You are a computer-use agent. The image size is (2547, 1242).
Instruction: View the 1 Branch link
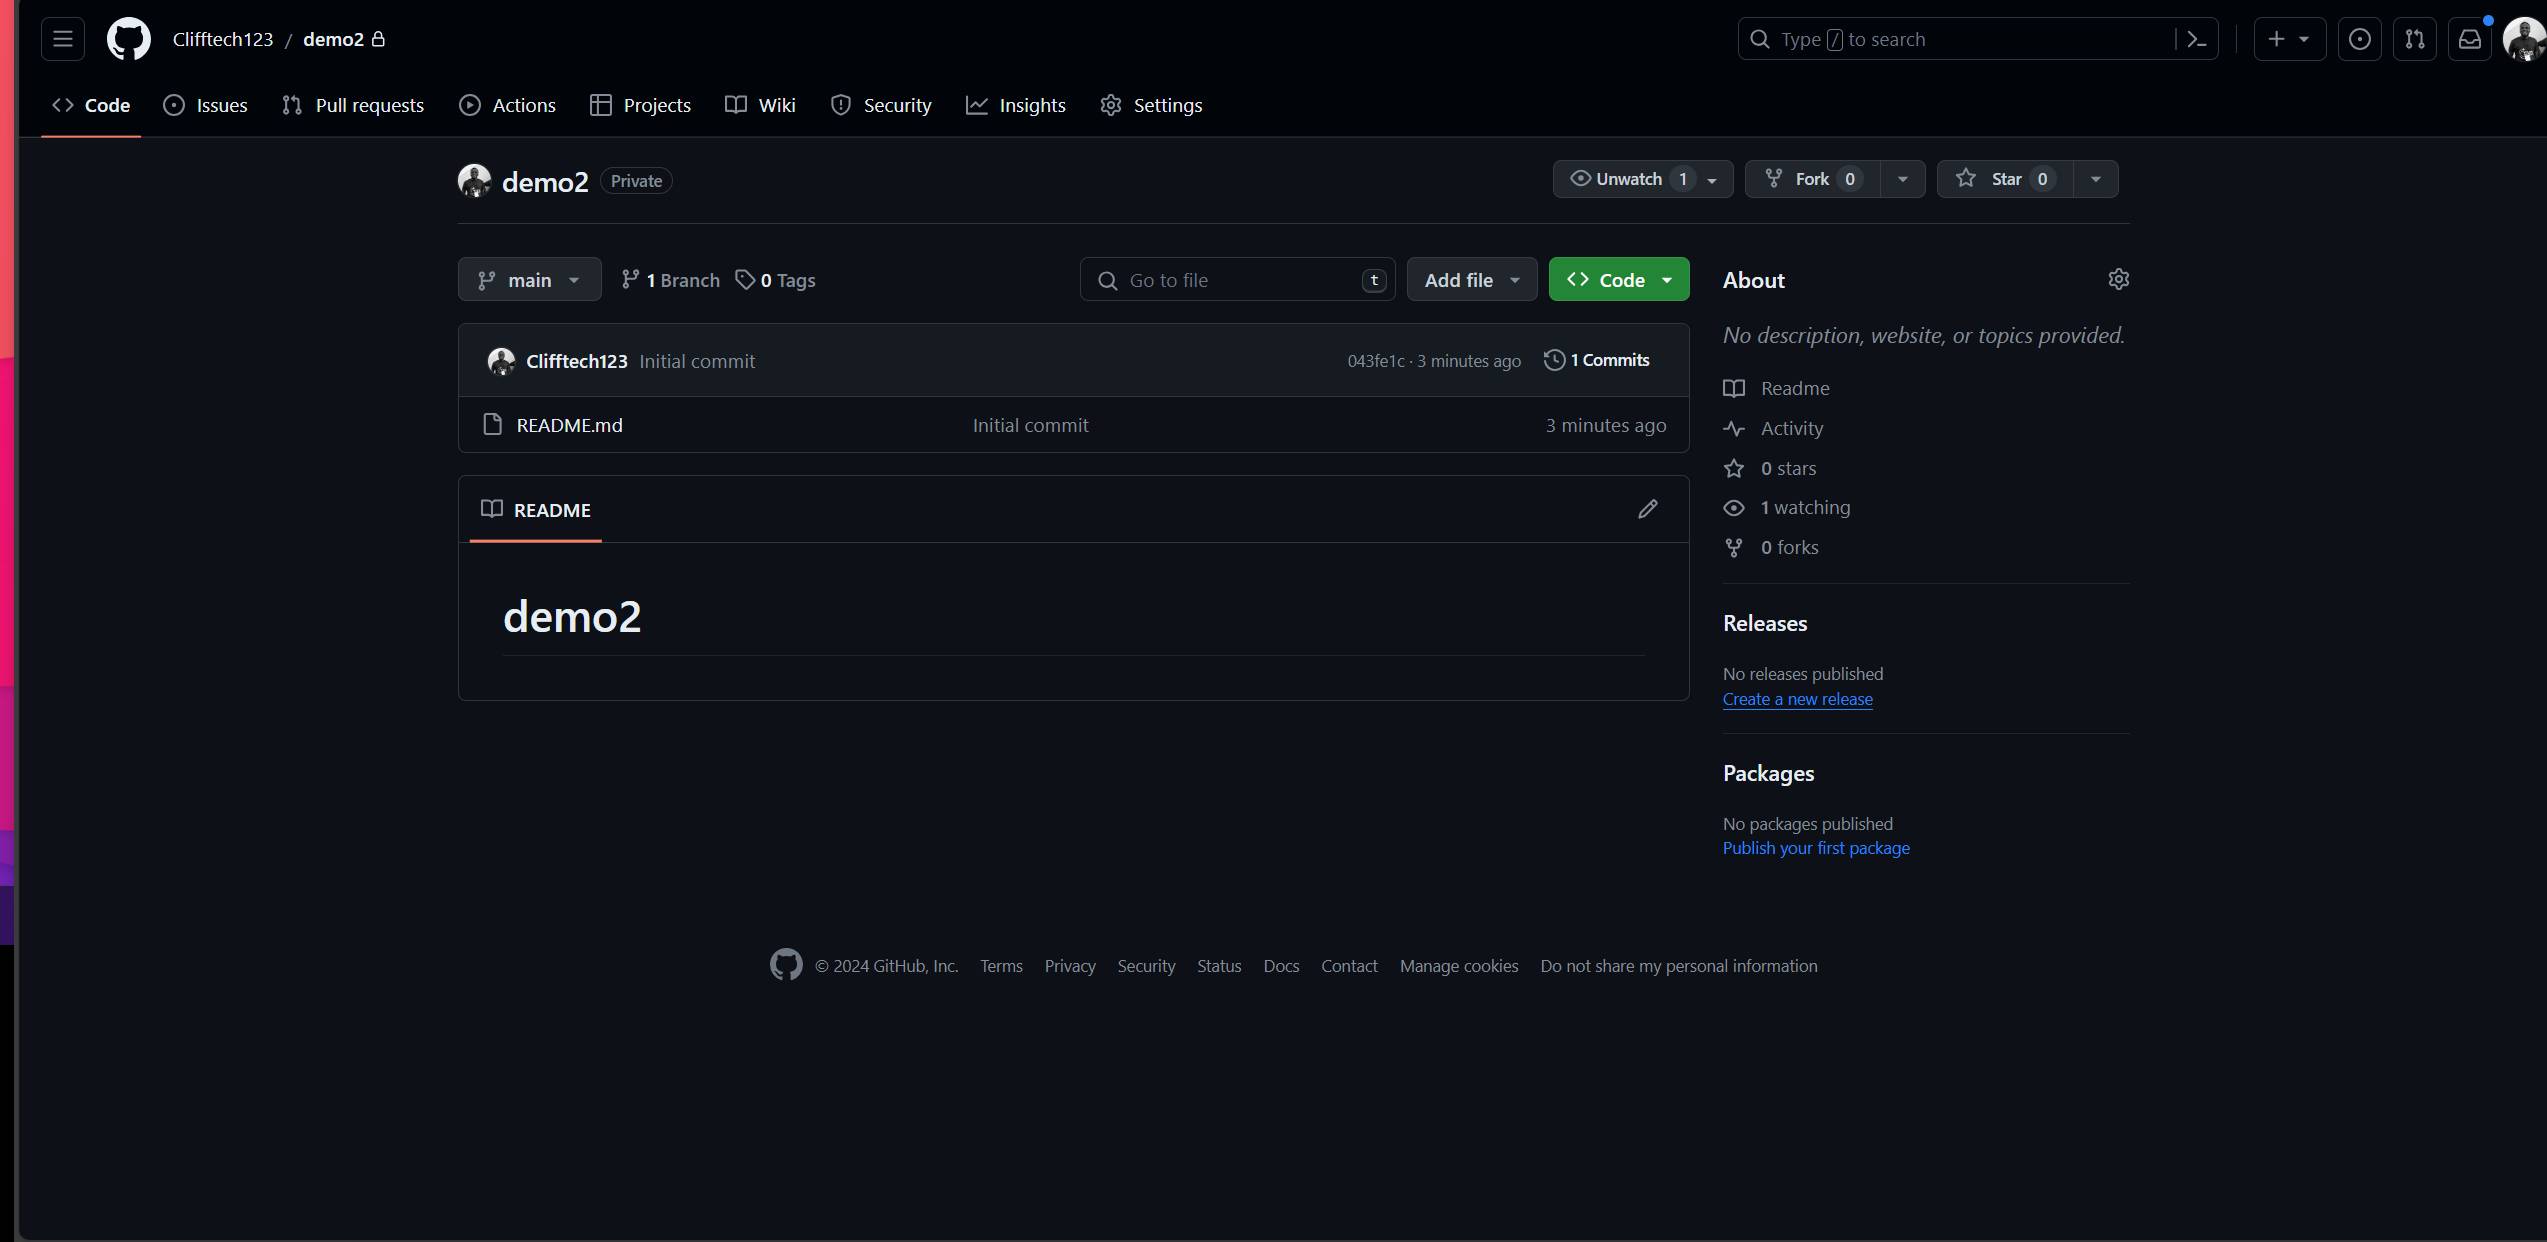tap(670, 280)
